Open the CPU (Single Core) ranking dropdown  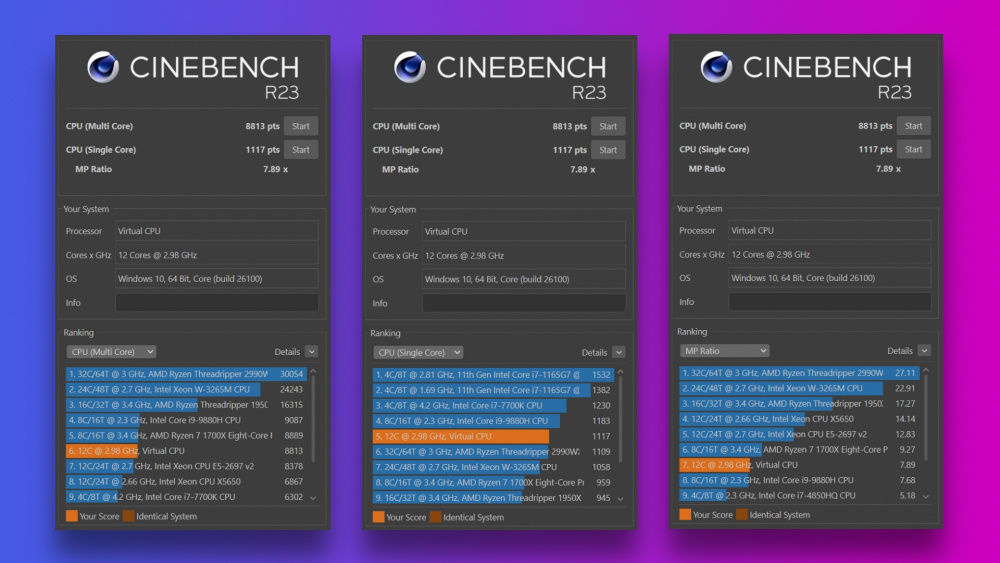tap(419, 352)
